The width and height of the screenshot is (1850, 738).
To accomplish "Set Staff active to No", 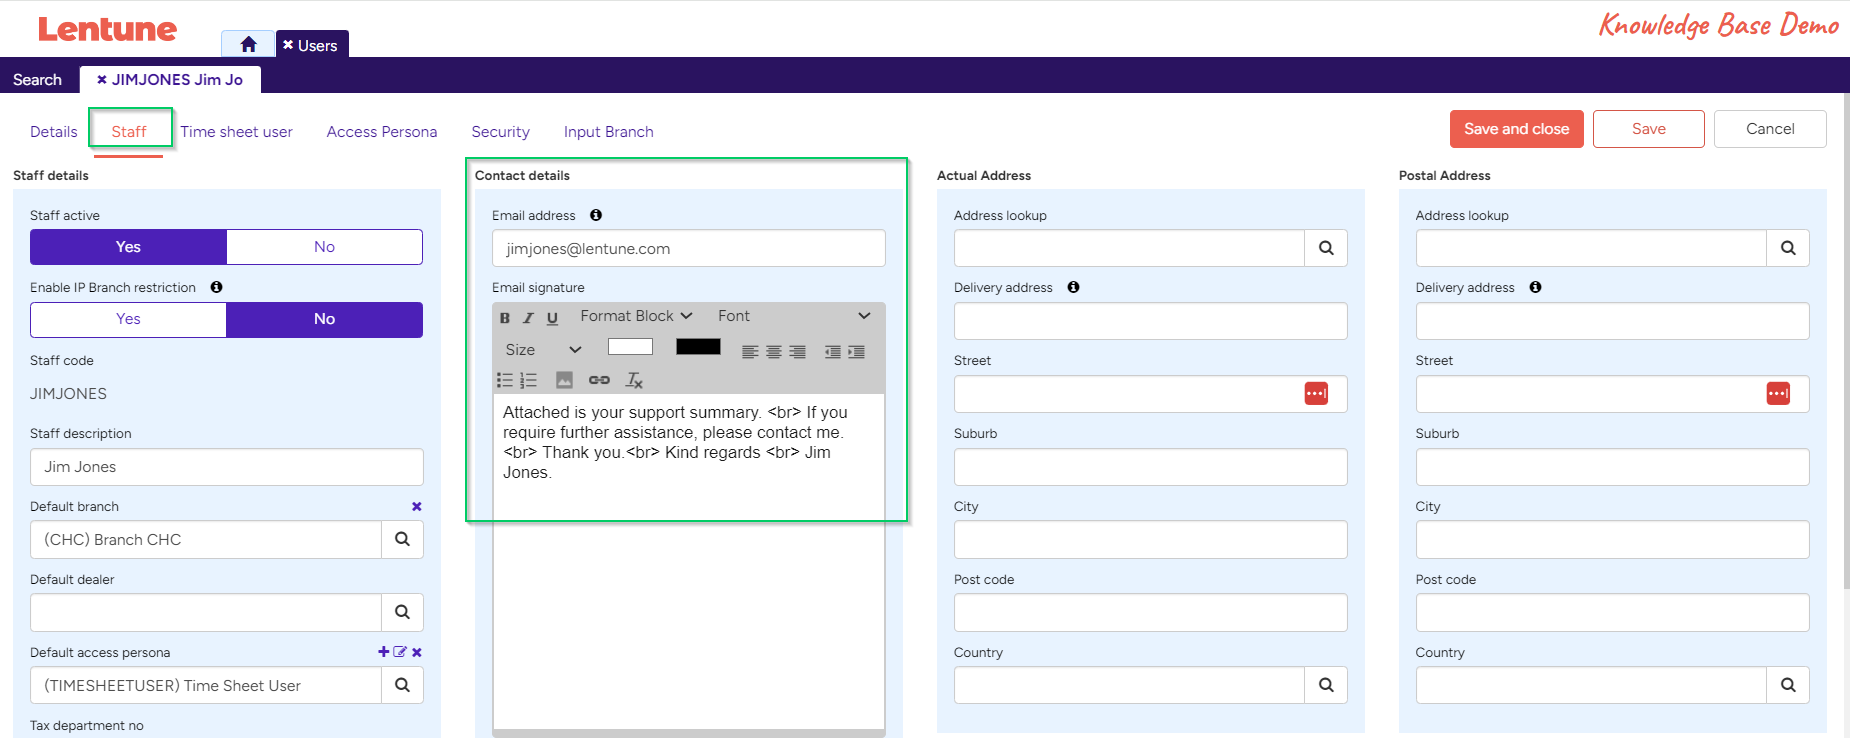I will pyautogui.click(x=325, y=247).
